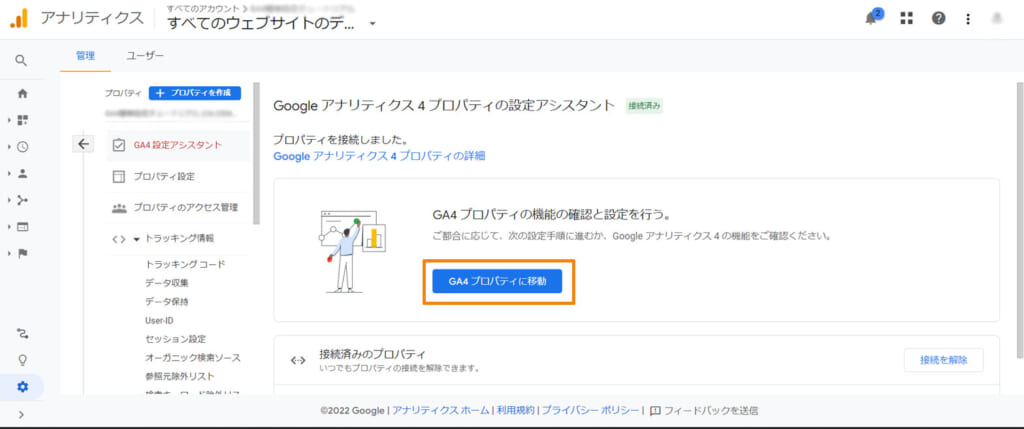Click the back arrow in property column
The height and width of the screenshot is (429, 1024).
83,144
